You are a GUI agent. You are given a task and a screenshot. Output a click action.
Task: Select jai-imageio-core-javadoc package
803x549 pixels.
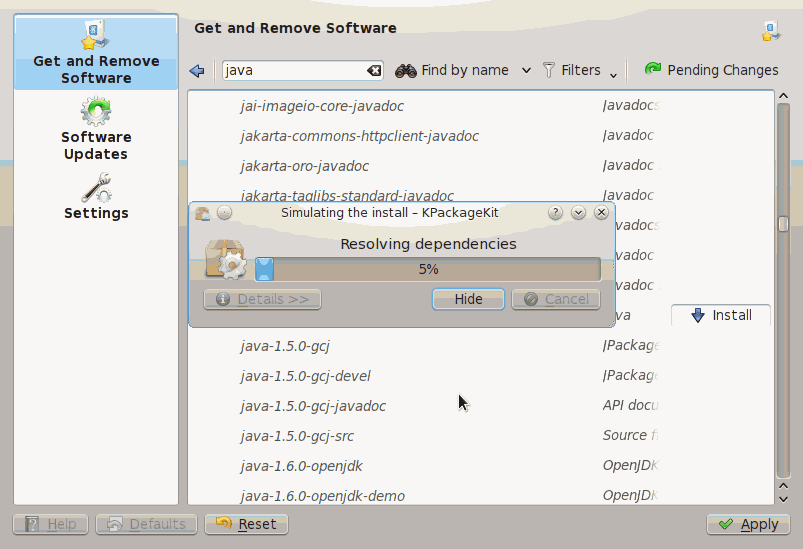pyautogui.click(x=322, y=106)
